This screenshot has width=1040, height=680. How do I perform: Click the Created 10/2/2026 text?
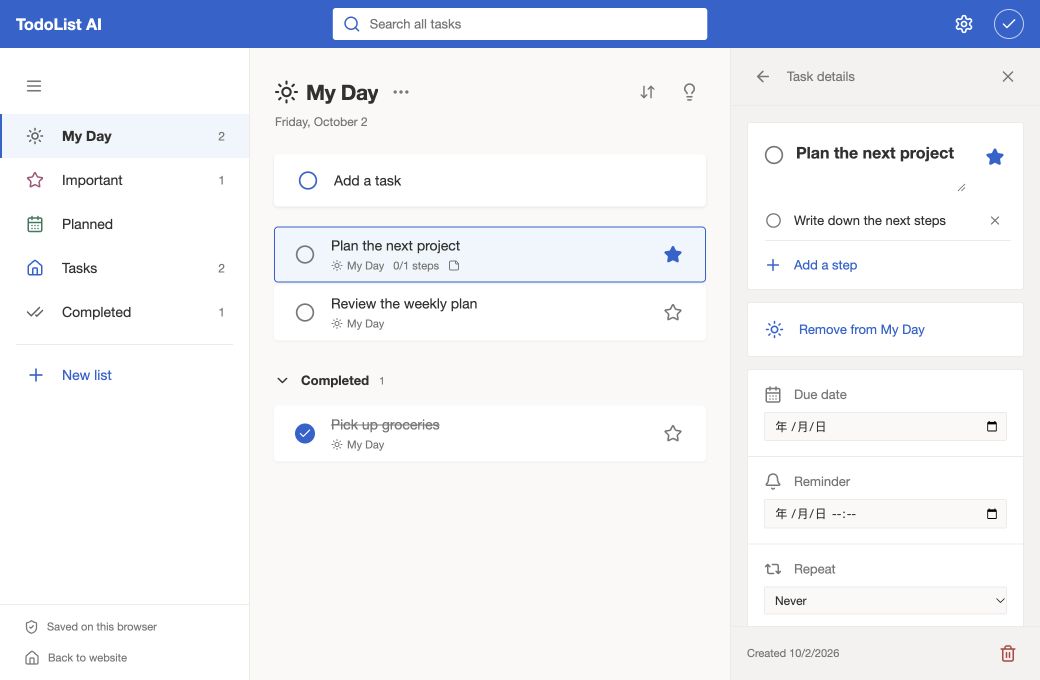point(793,653)
